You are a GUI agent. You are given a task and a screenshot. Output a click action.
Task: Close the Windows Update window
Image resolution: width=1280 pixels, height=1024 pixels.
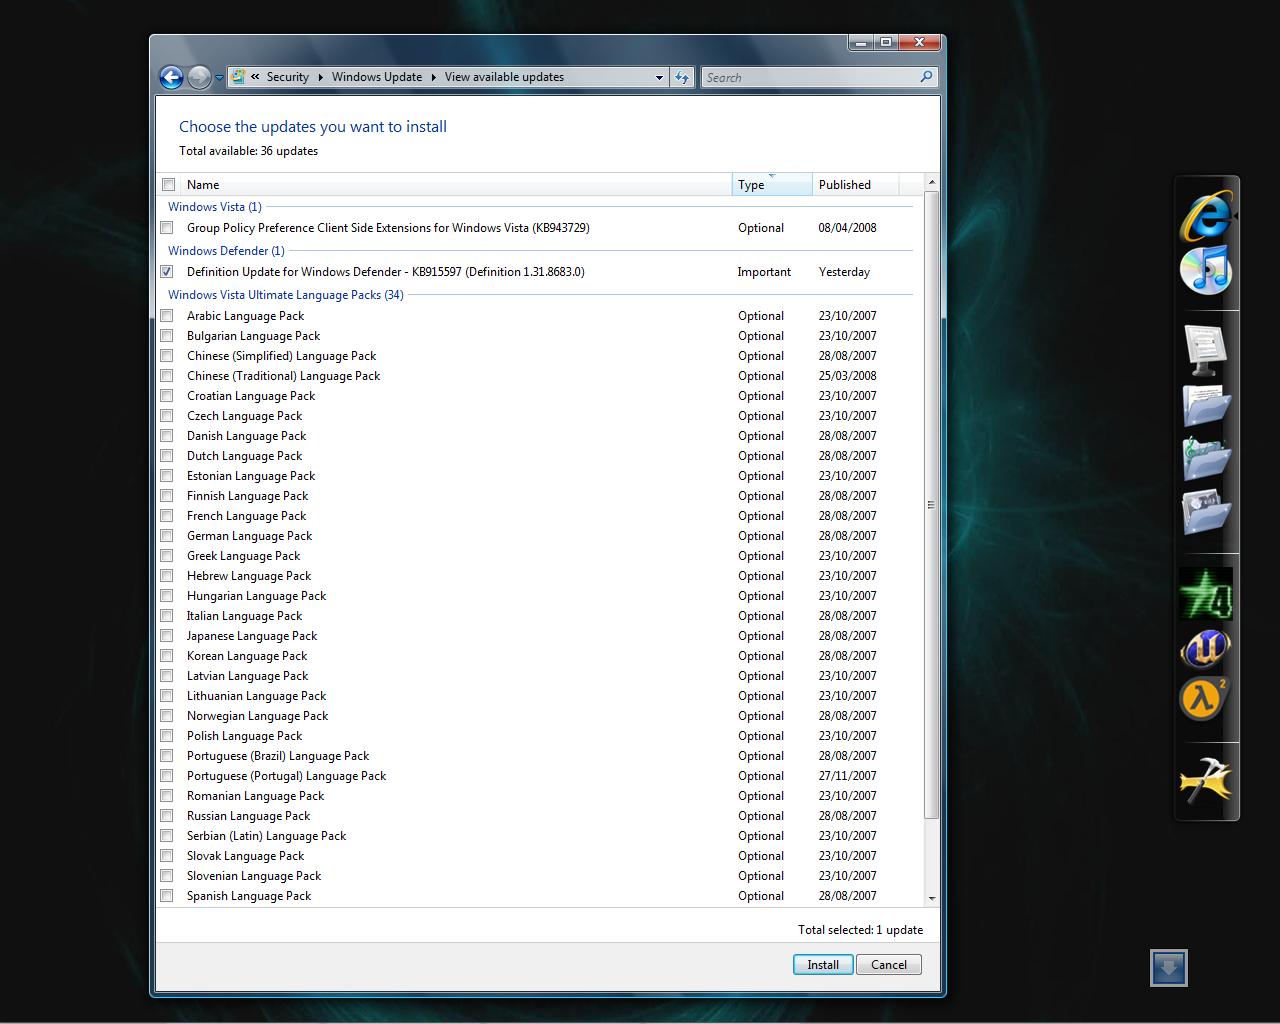click(x=919, y=42)
